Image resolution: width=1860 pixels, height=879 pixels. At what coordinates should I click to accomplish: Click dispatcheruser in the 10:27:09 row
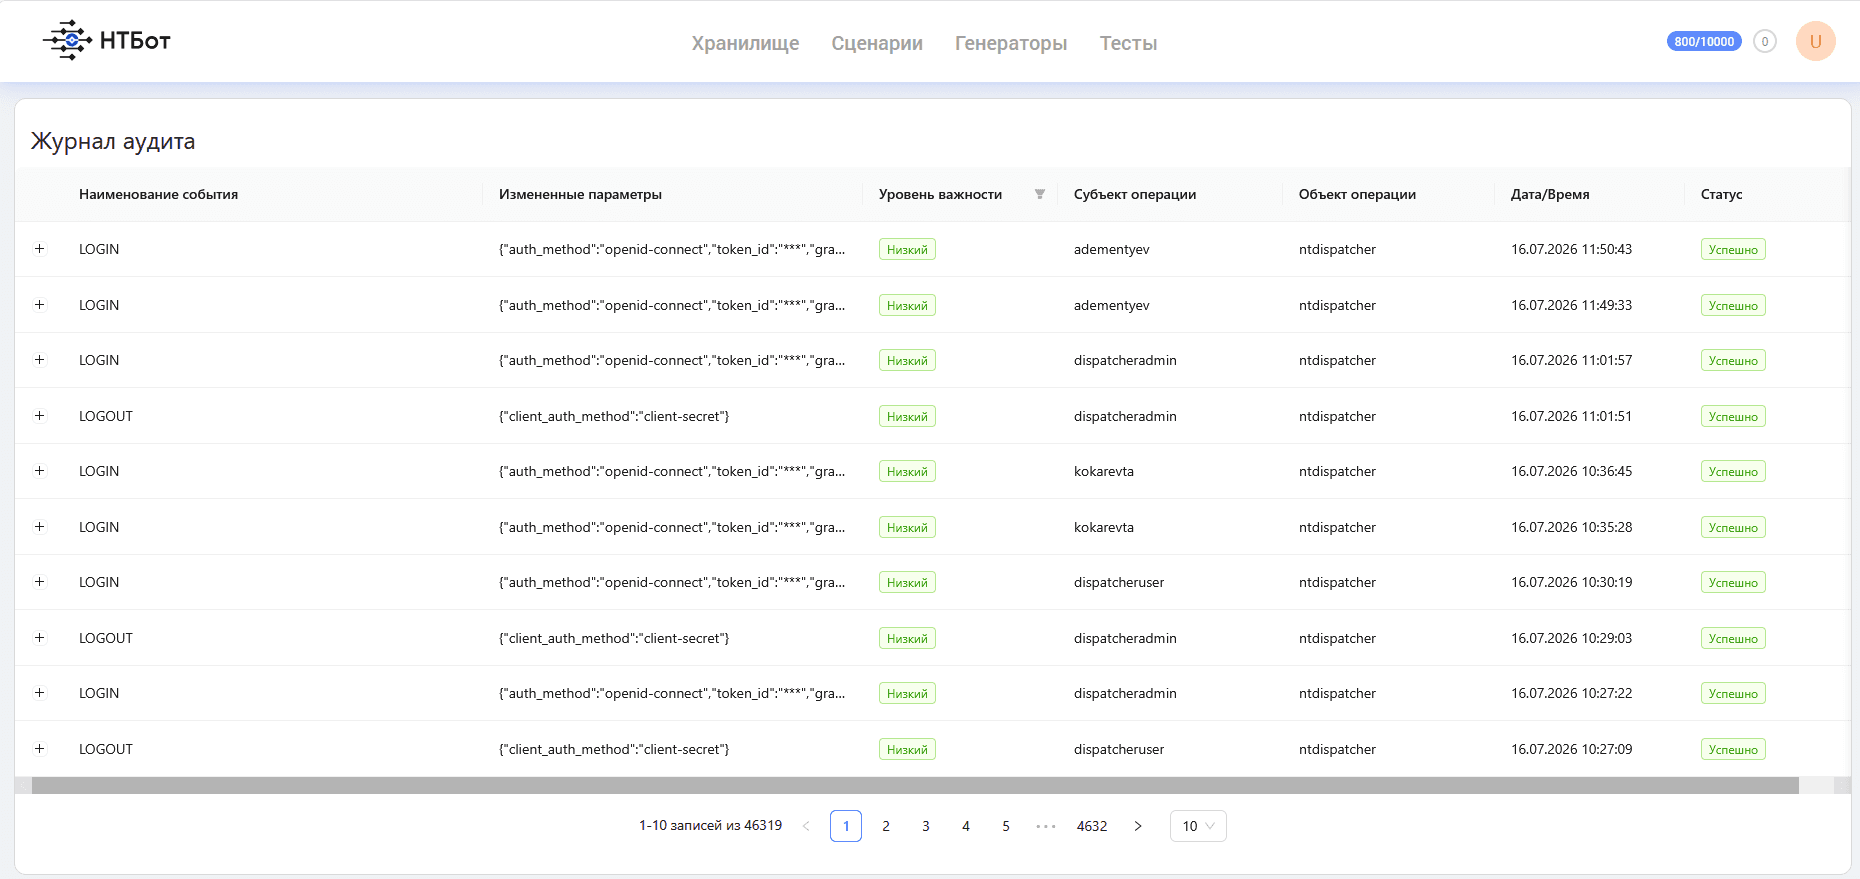tap(1119, 749)
